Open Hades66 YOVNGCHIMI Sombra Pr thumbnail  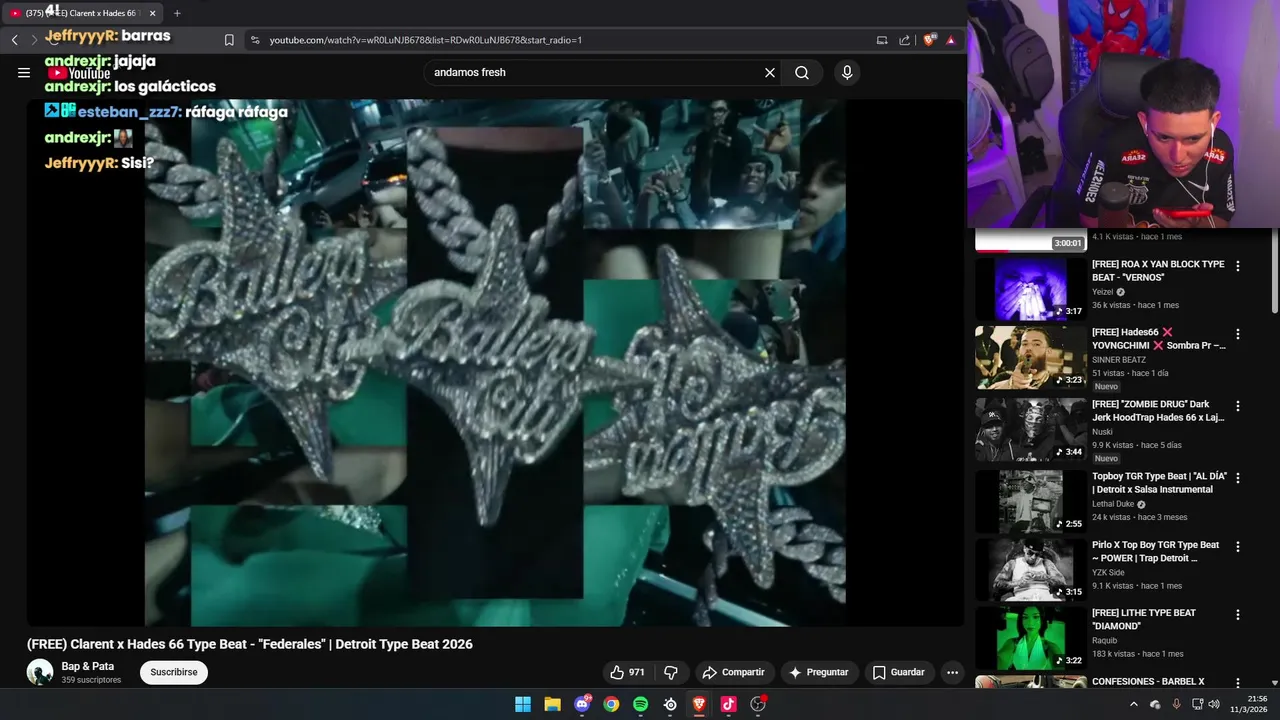(x=1031, y=357)
